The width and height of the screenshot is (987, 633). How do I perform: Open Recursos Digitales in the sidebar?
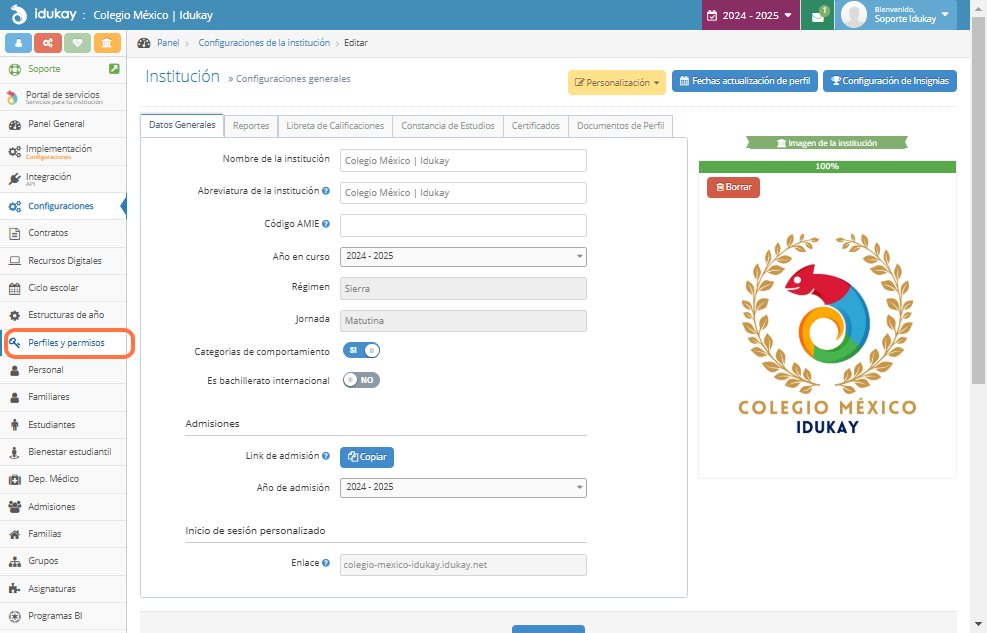click(63, 260)
